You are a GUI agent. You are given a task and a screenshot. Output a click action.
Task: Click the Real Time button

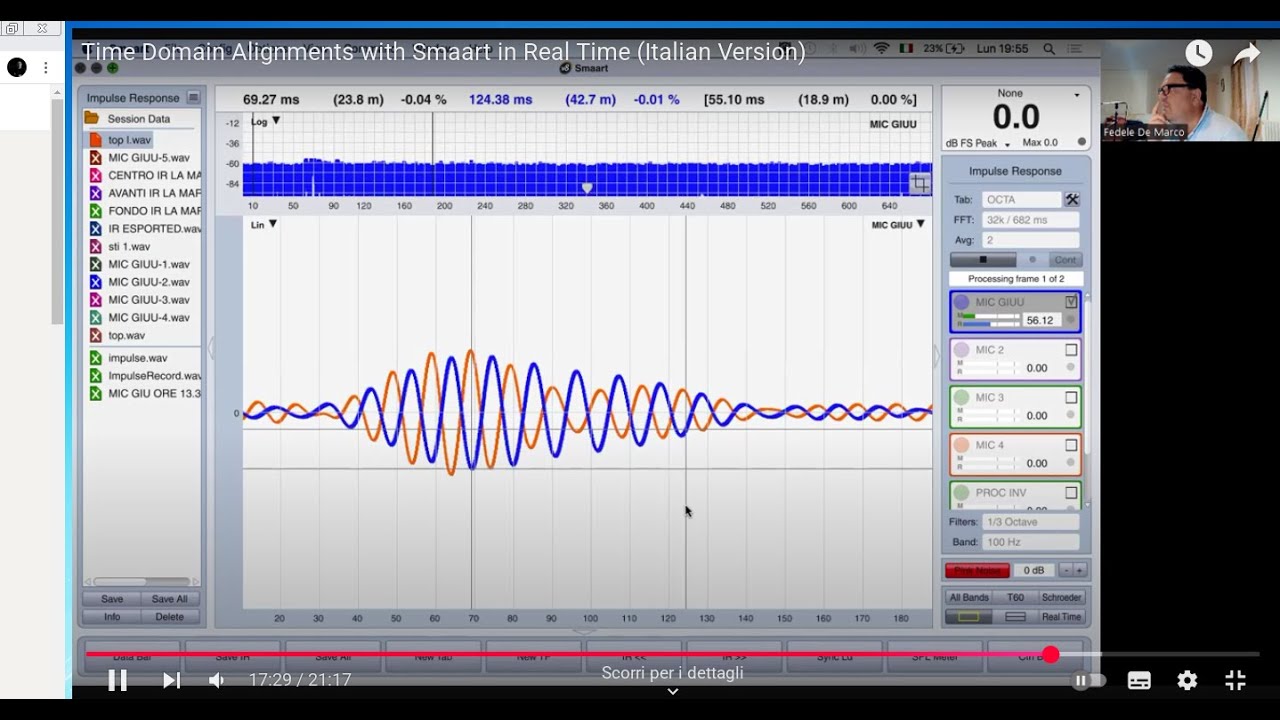click(1061, 617)
